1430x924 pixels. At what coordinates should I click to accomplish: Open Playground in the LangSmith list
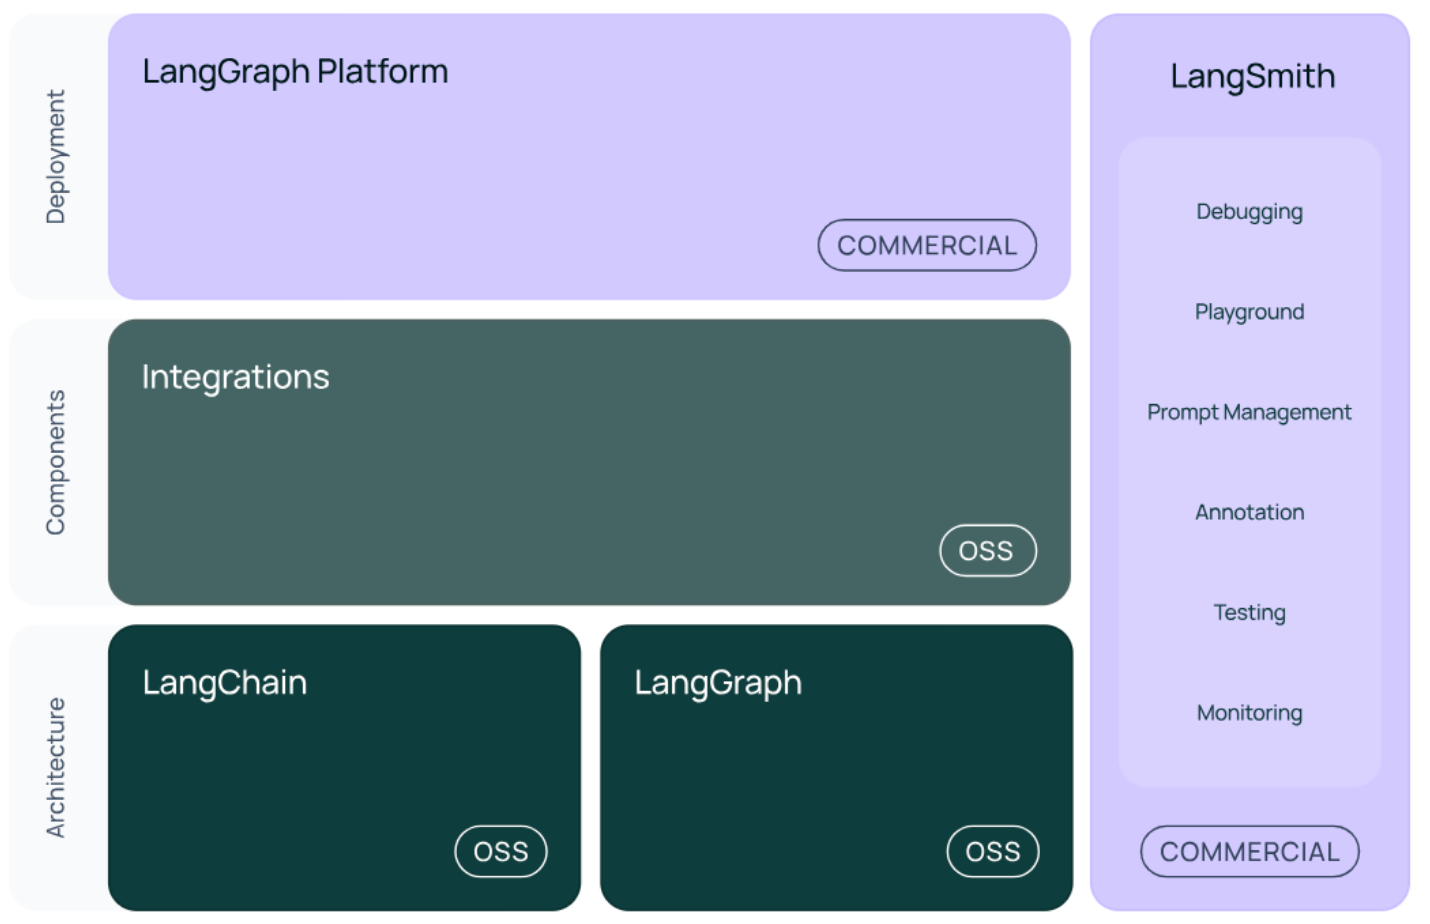[x=1249, y=312]
